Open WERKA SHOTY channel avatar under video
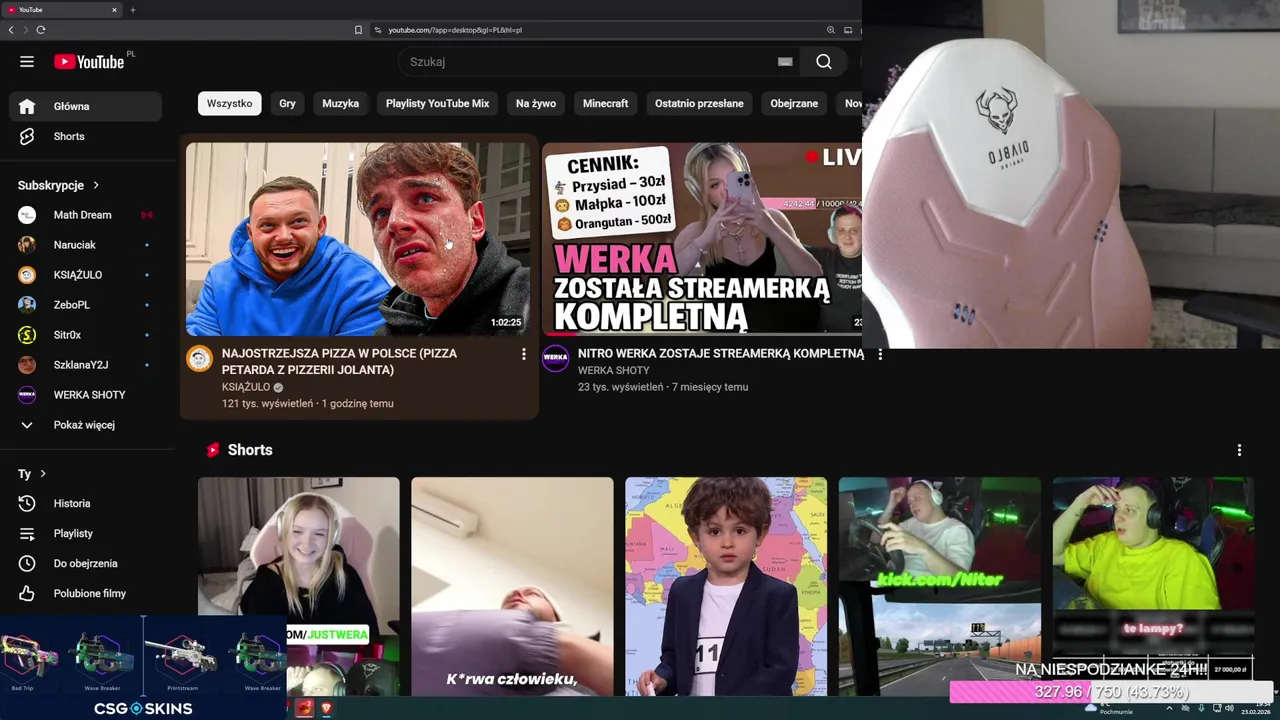 pyautogui.click(x=555, y=359)
